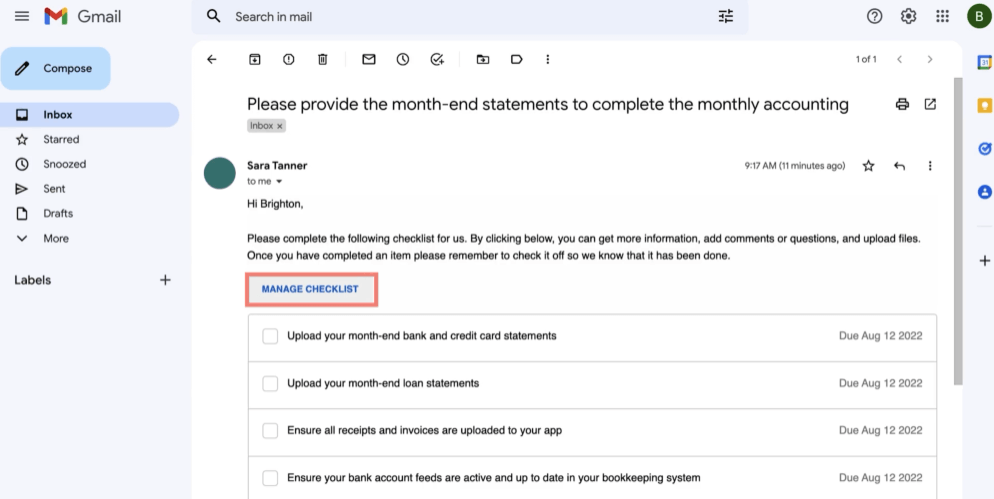
Task: Snooze this email using the clock icon
Action: point(403,60)
